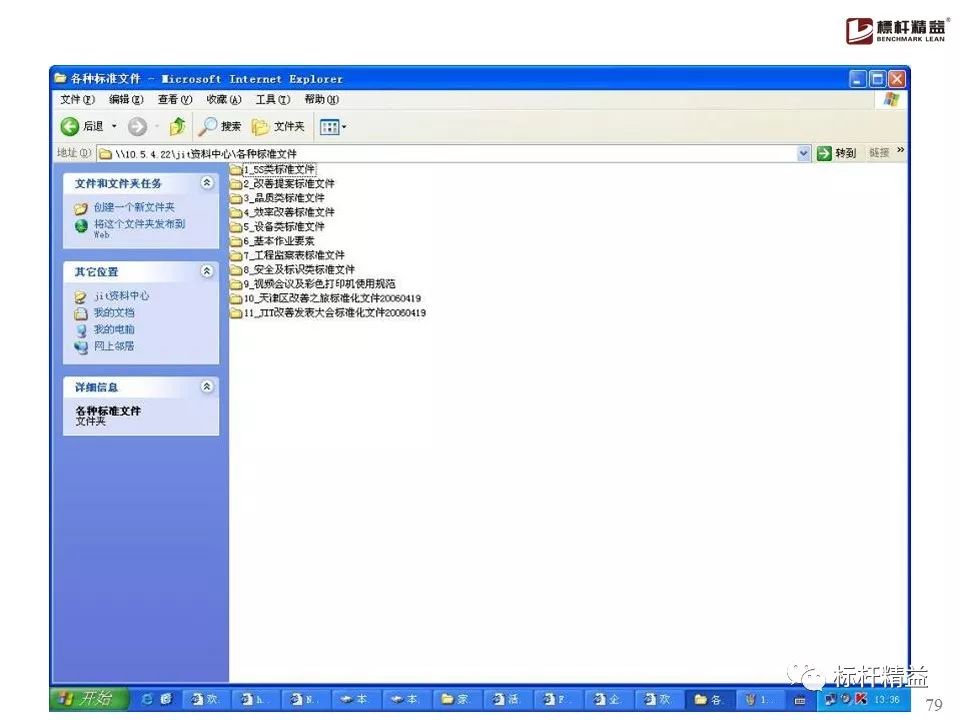Viewport: 960px width, 720px height.
Task: Click the Forward arrow button
Action: coord(137,127)
